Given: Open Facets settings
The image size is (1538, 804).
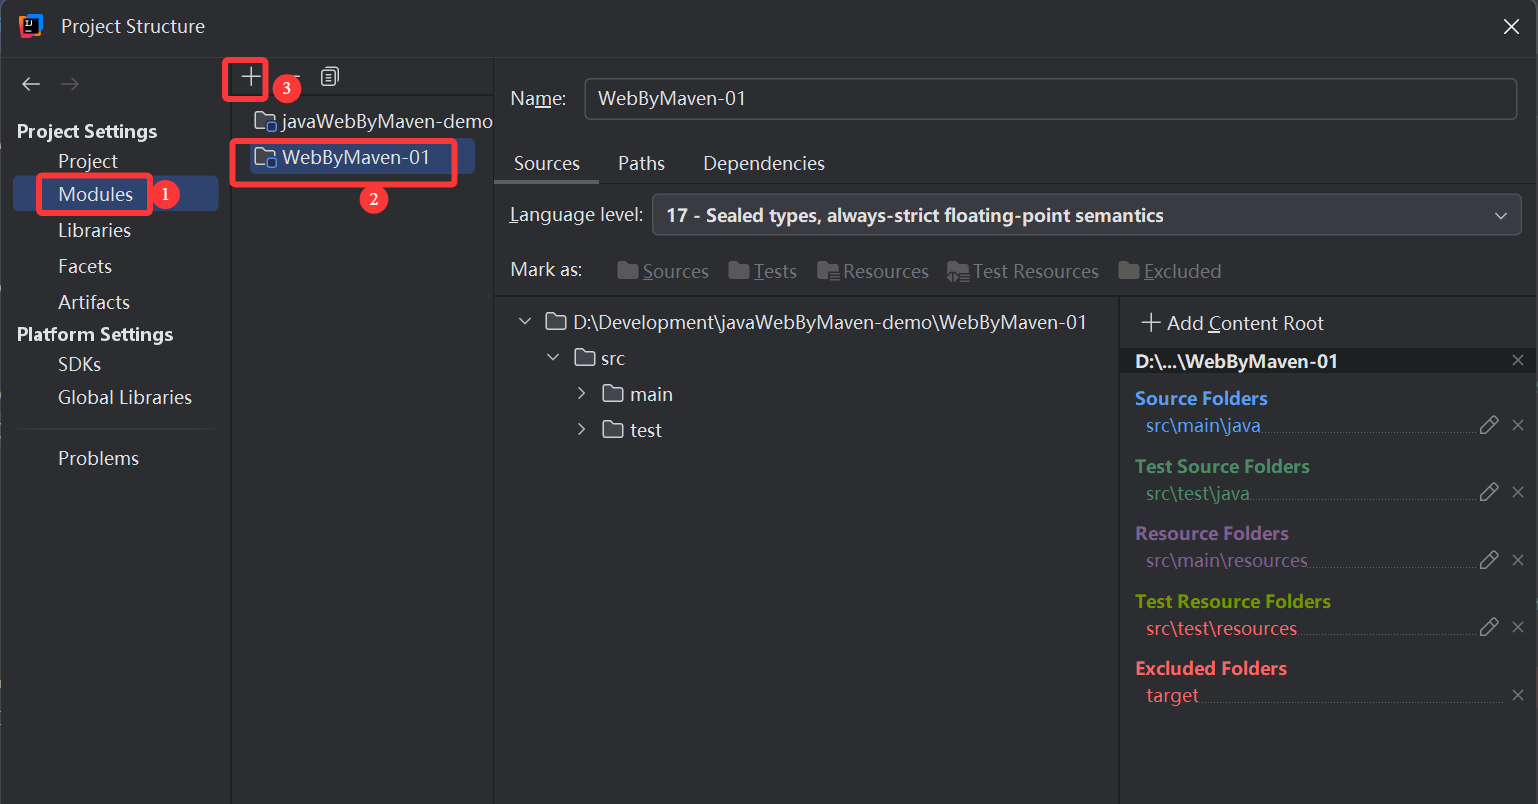Looking at the screenshot, I should (x=85, y=266).
